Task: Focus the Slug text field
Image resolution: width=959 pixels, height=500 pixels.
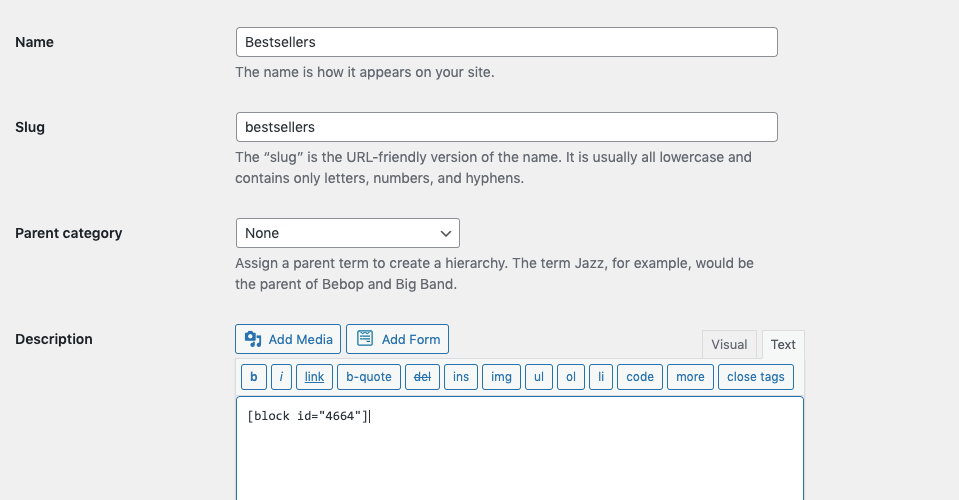Action: 506,127
